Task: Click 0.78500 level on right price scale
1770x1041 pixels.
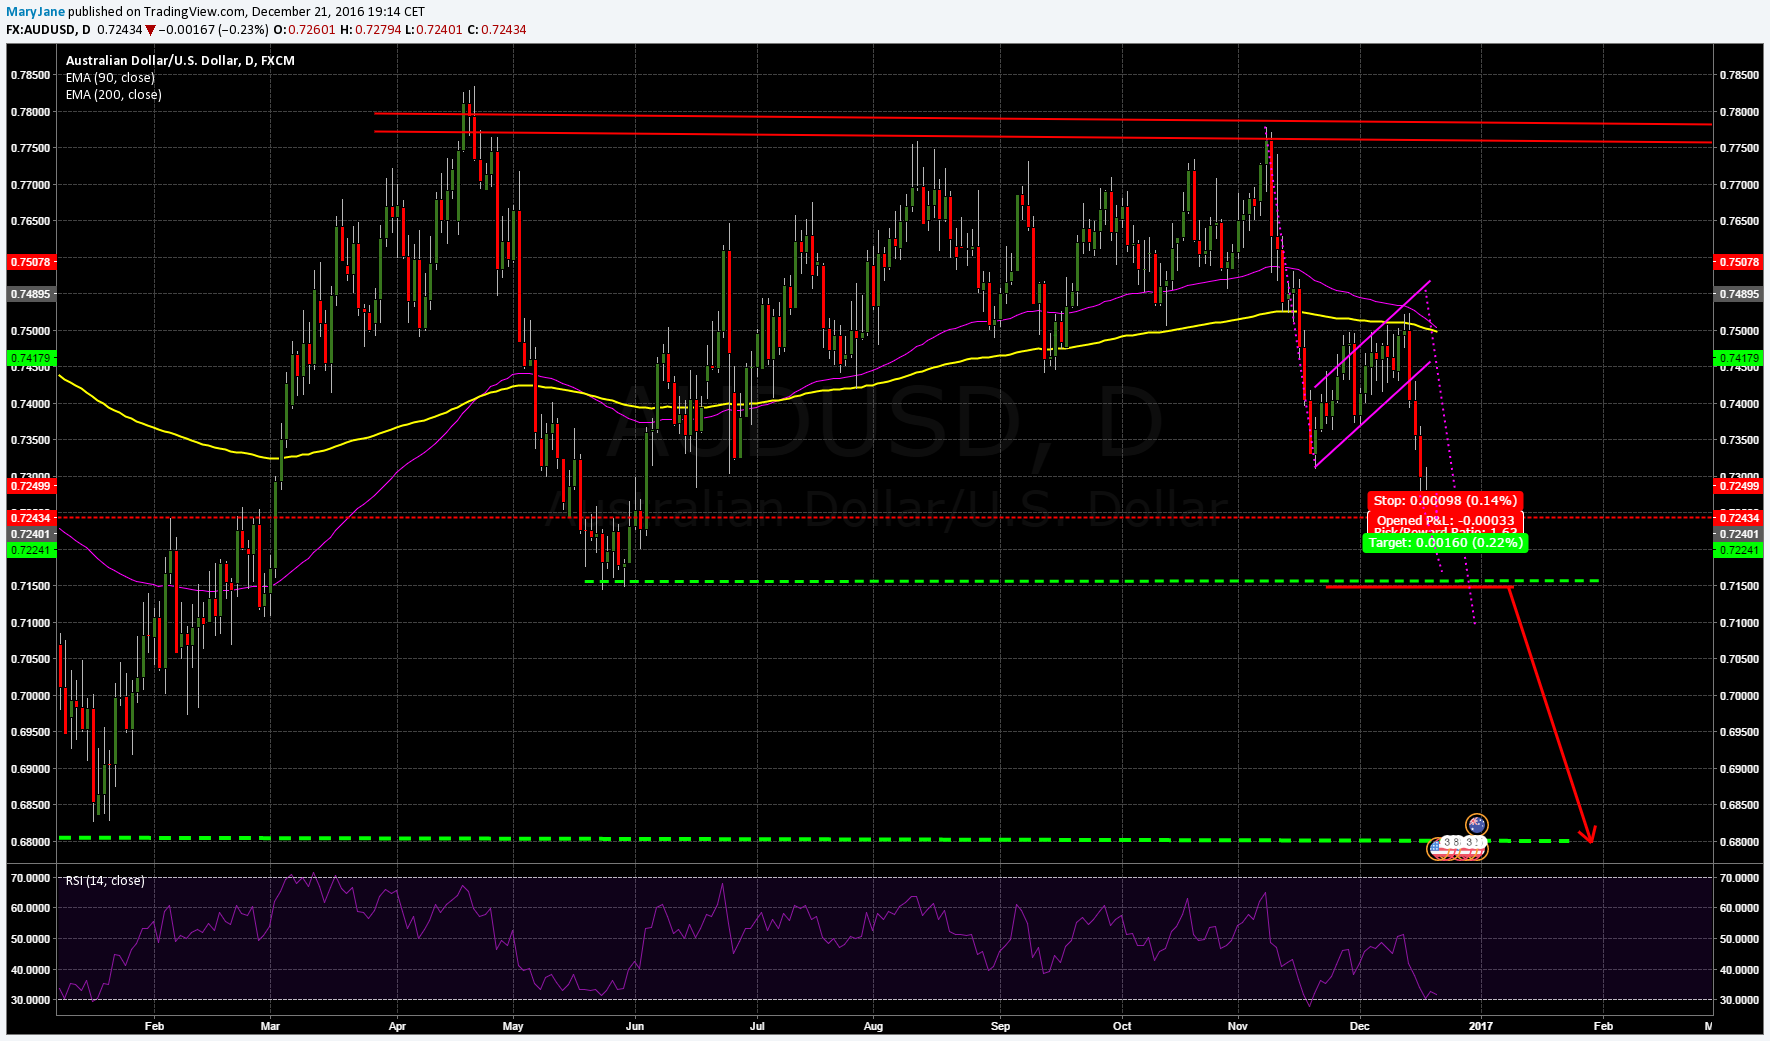Action: [x=1739, y=75]
